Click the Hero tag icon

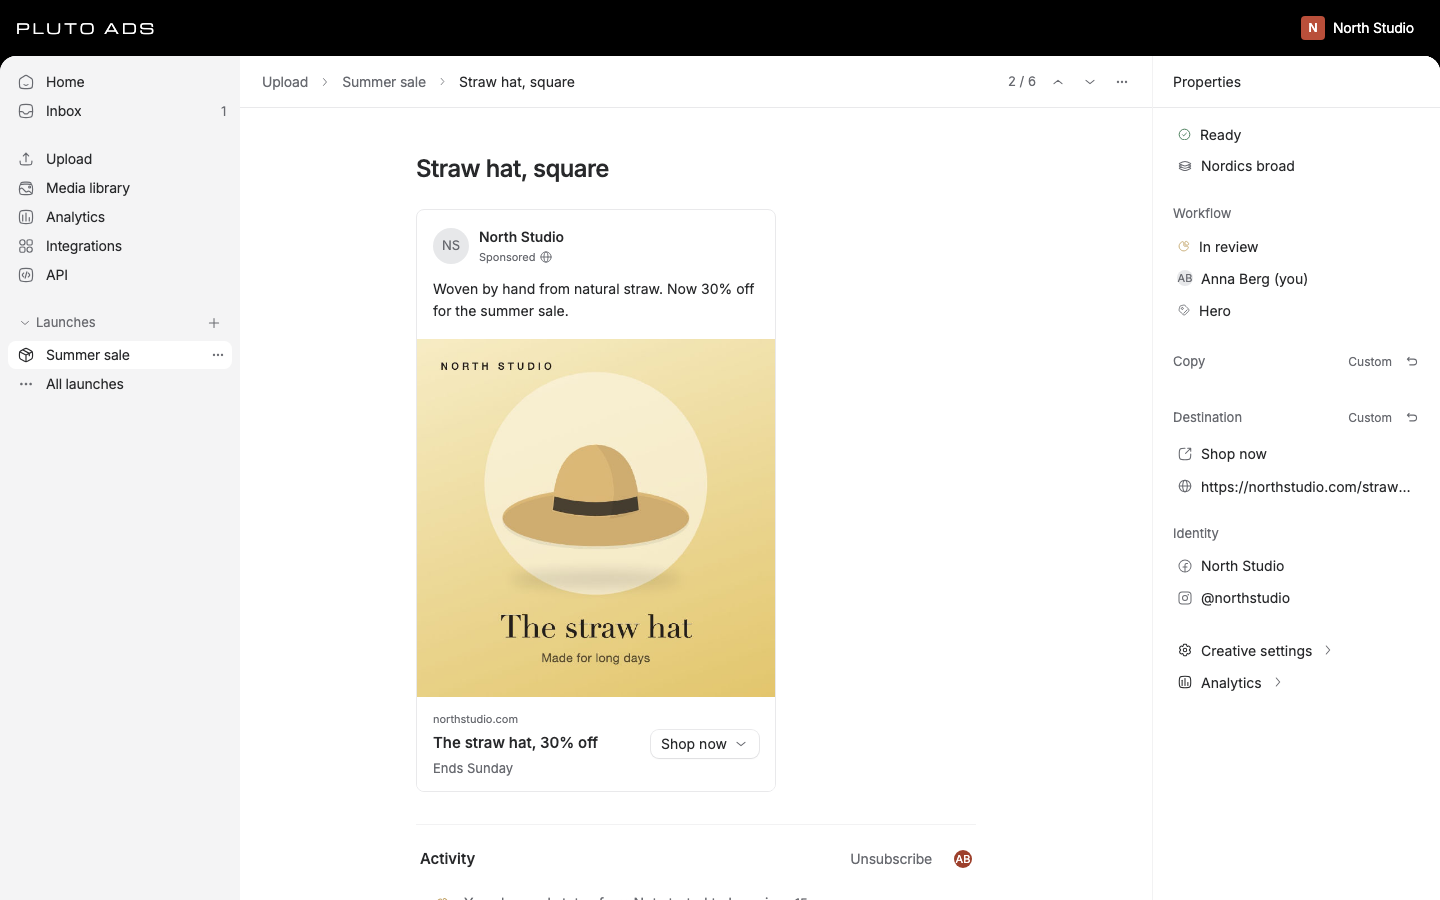coord(1184,311)
